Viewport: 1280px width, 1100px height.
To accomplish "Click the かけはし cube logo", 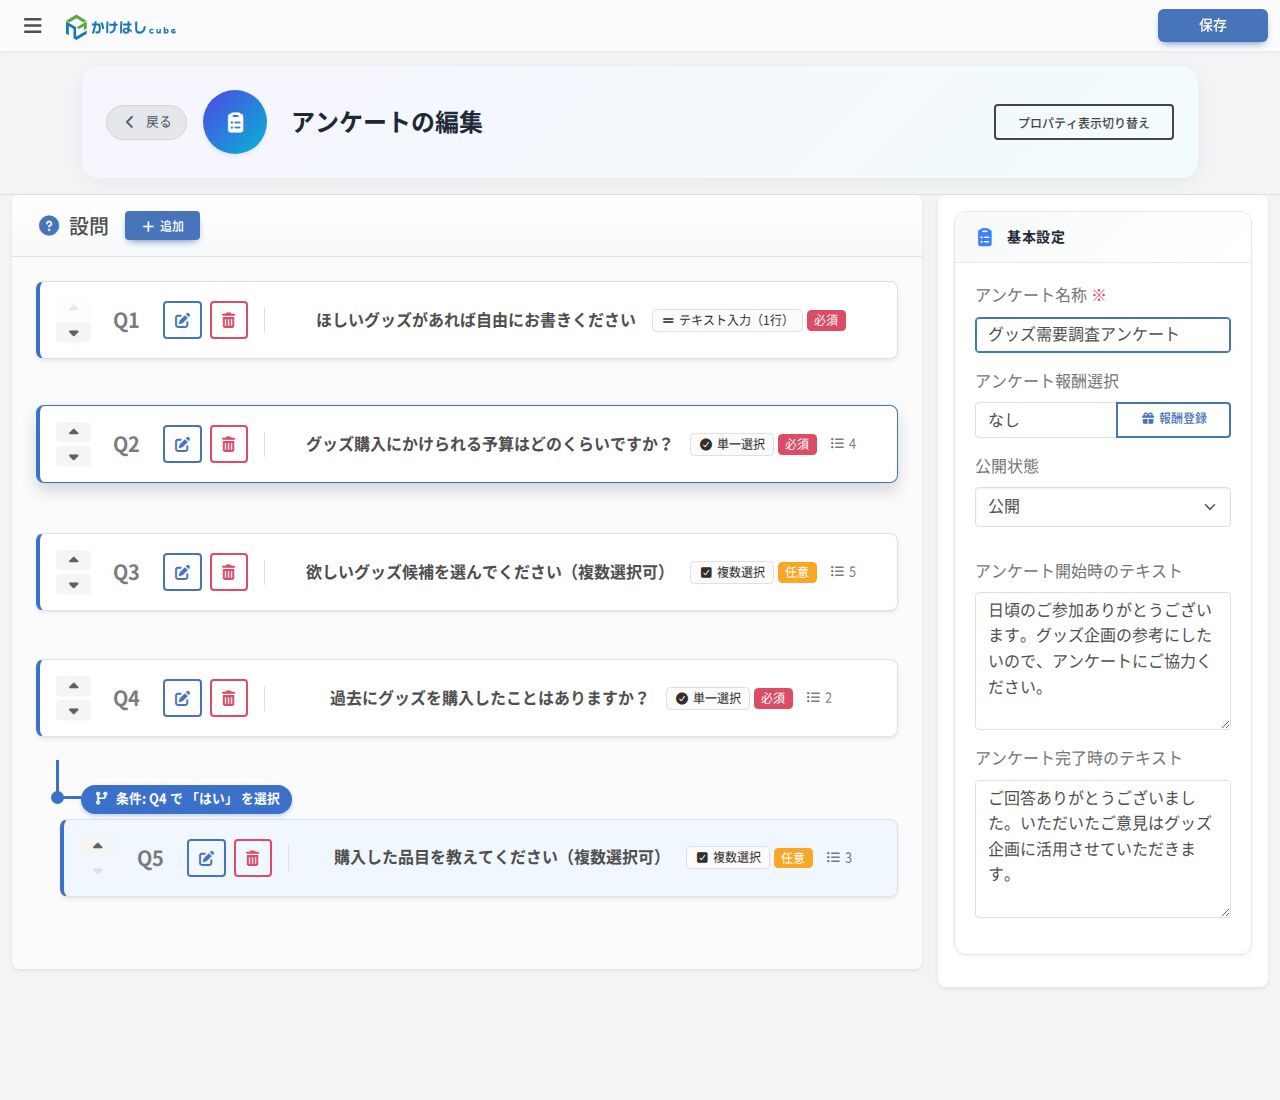I will tap(120, 27).
